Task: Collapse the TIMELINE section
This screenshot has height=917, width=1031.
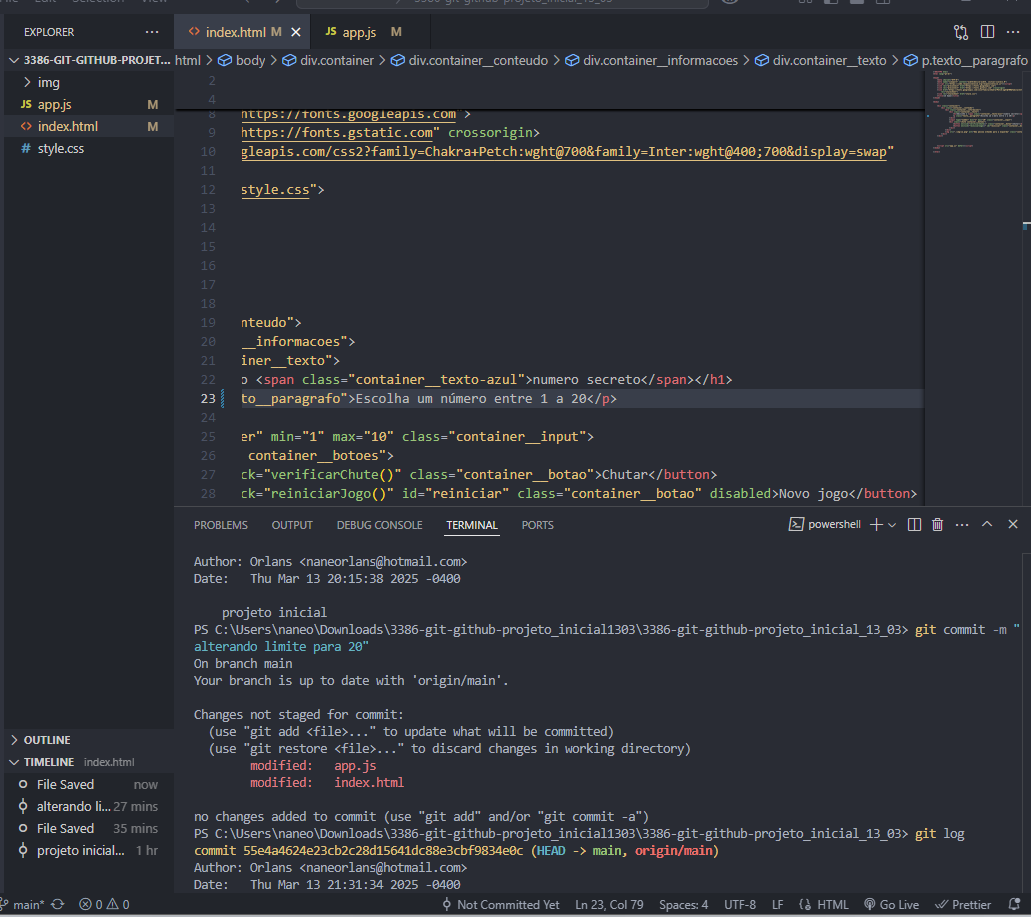Action: coord(89,762)
